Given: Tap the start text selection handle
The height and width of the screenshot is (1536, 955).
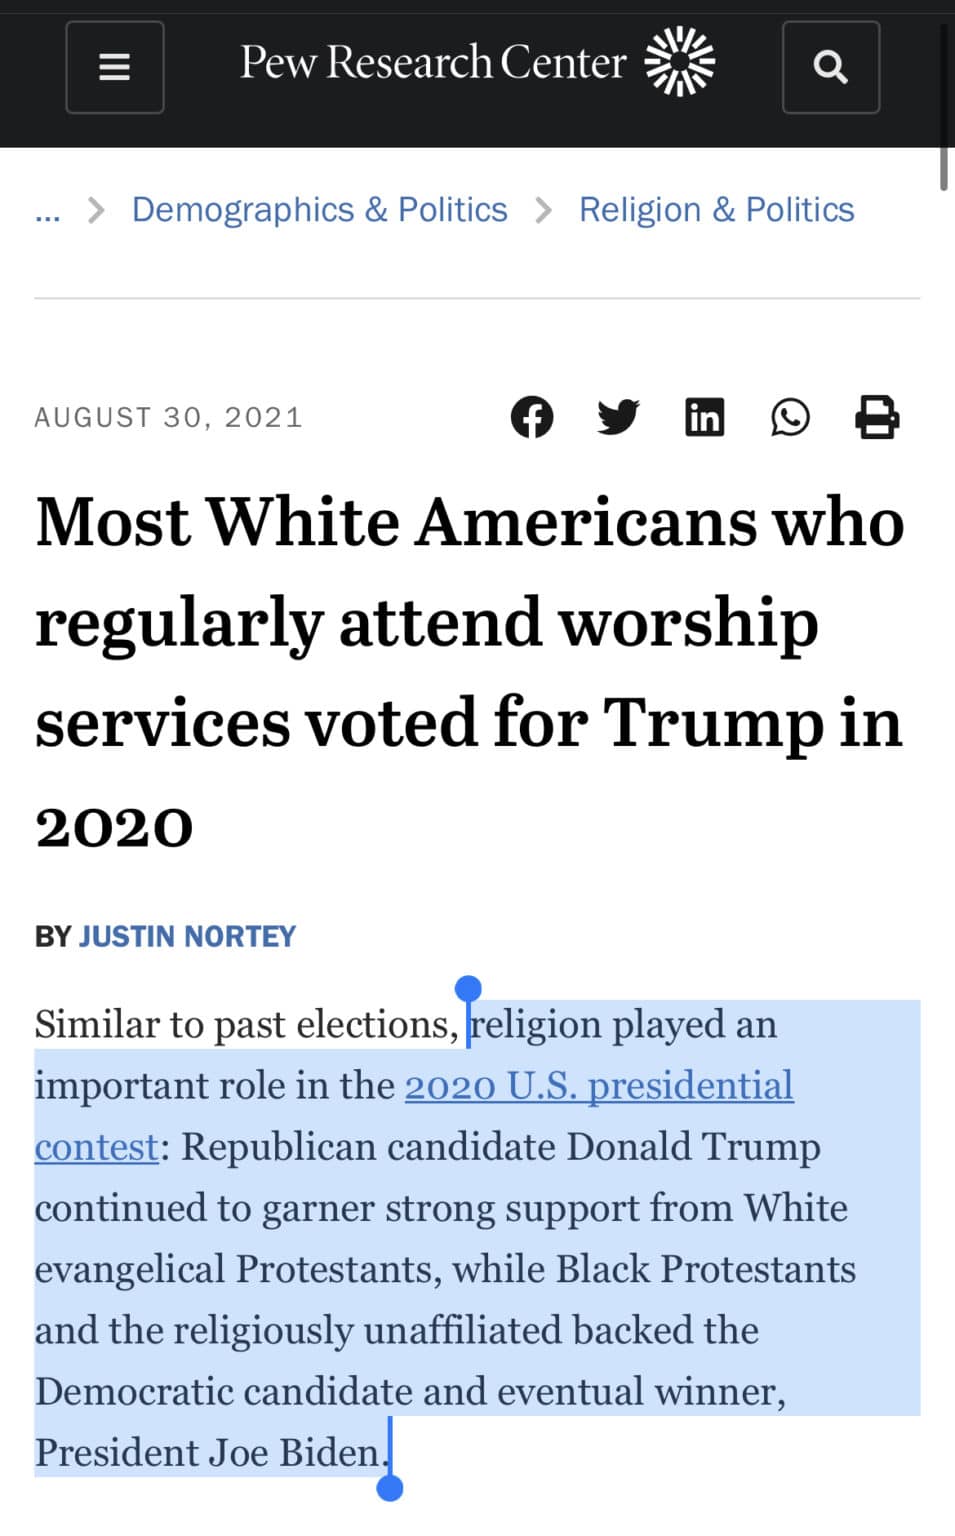Looking at the screenshot, I should click(468, 990).
